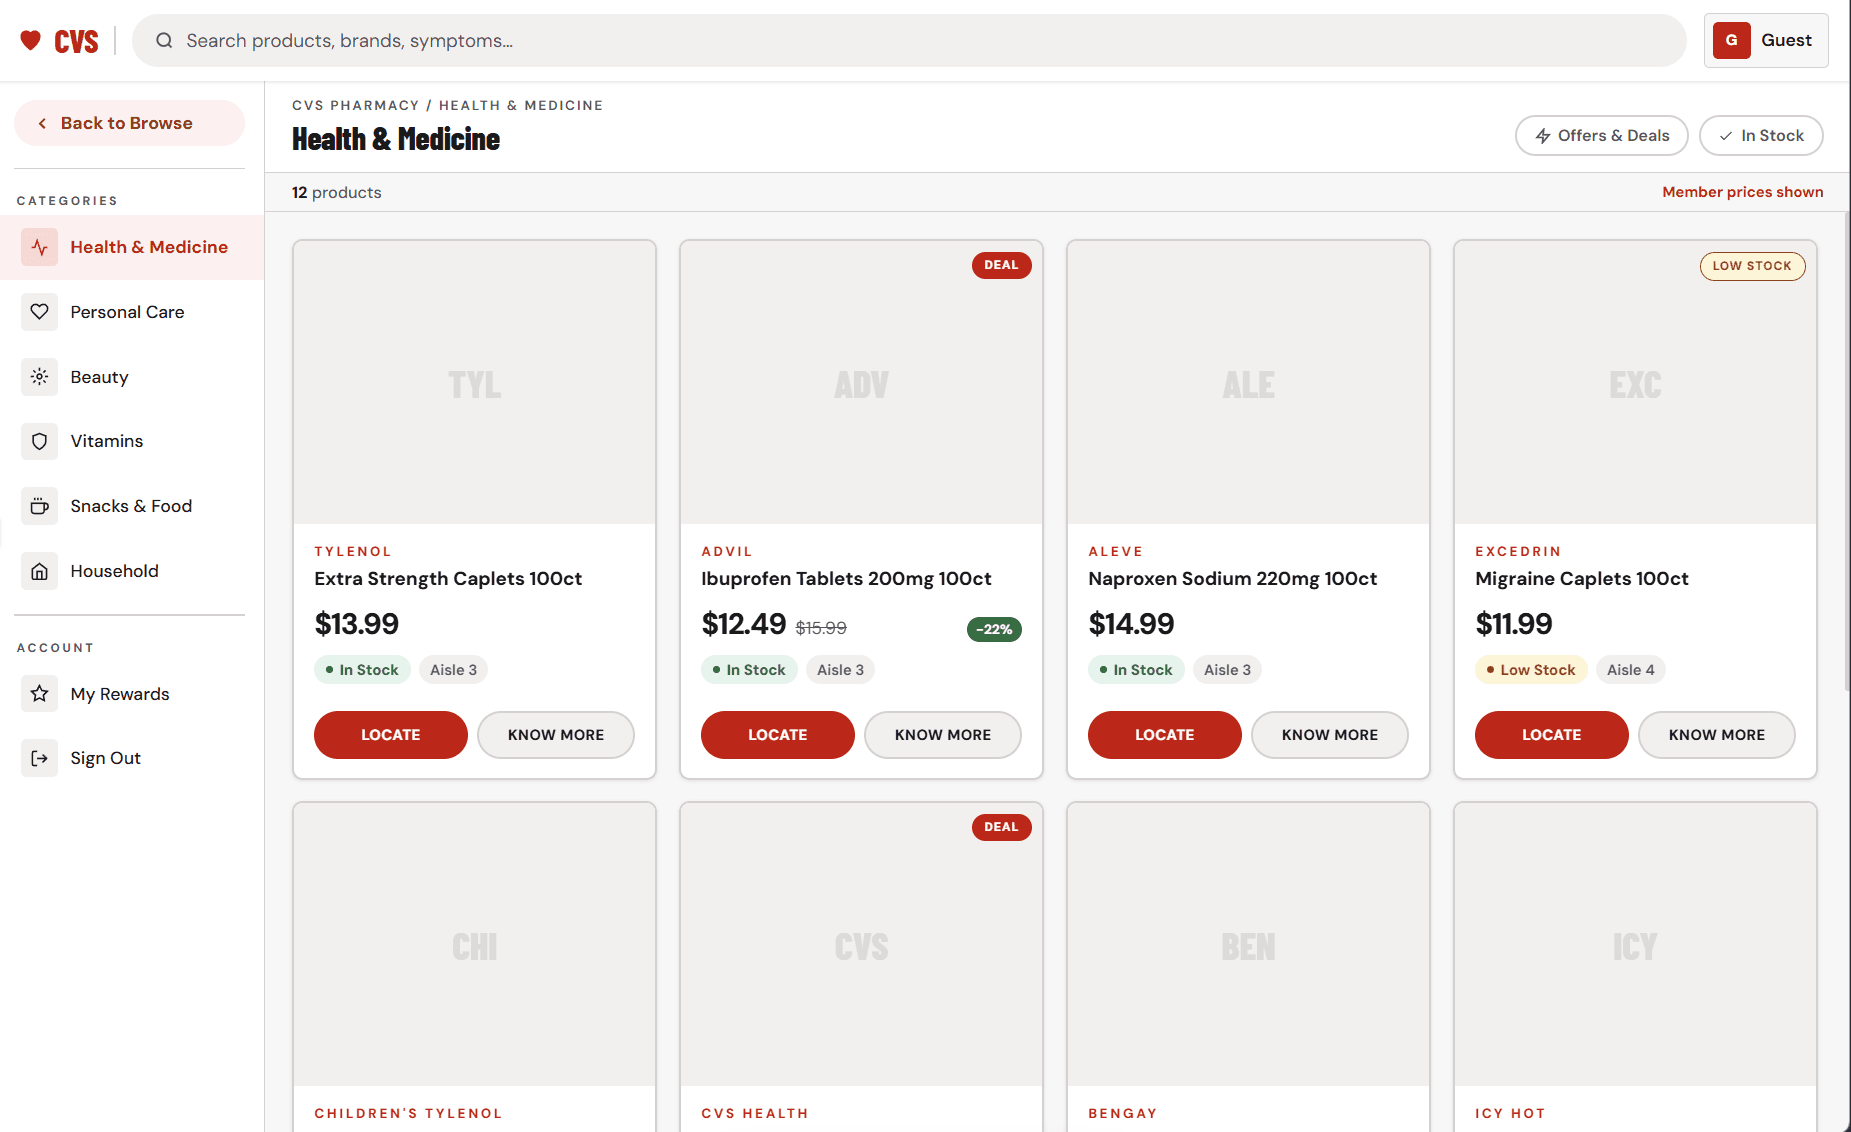This screenshot has width=1851, height=1132.
Task: Click the '12 products' count text
Action: coord(336,192)
